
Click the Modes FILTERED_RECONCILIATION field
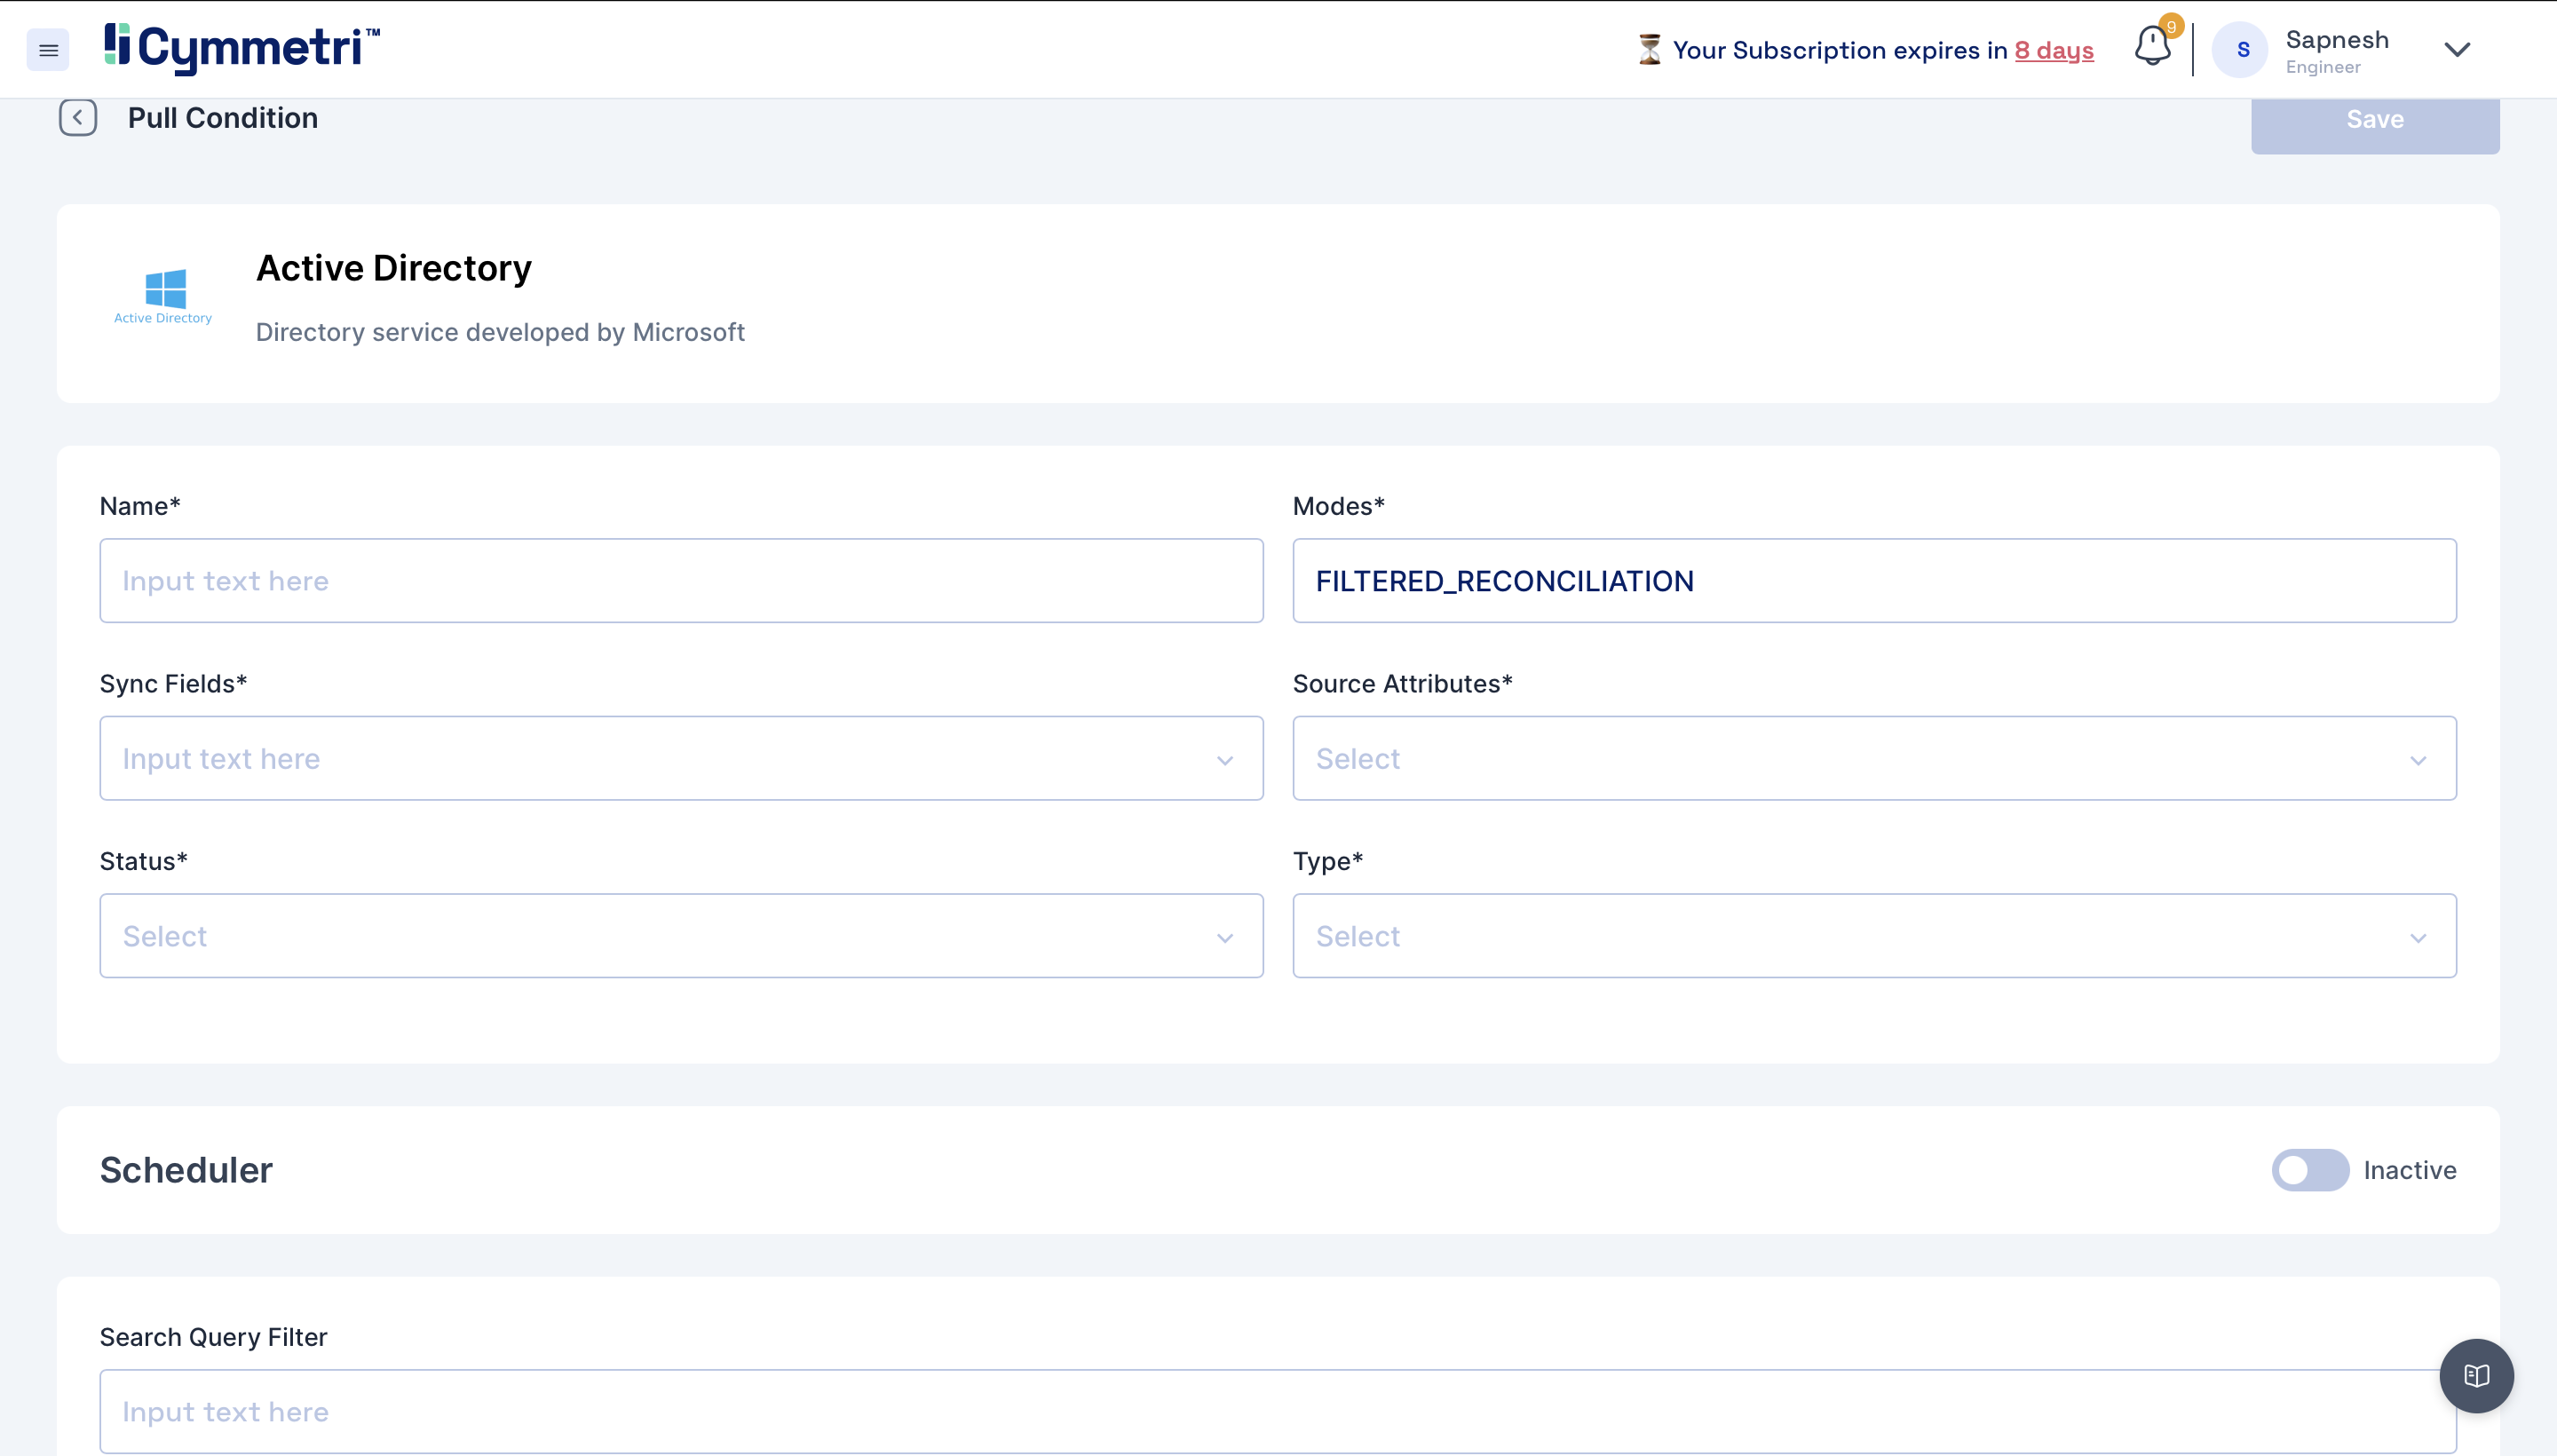(x=1874, y=581)
